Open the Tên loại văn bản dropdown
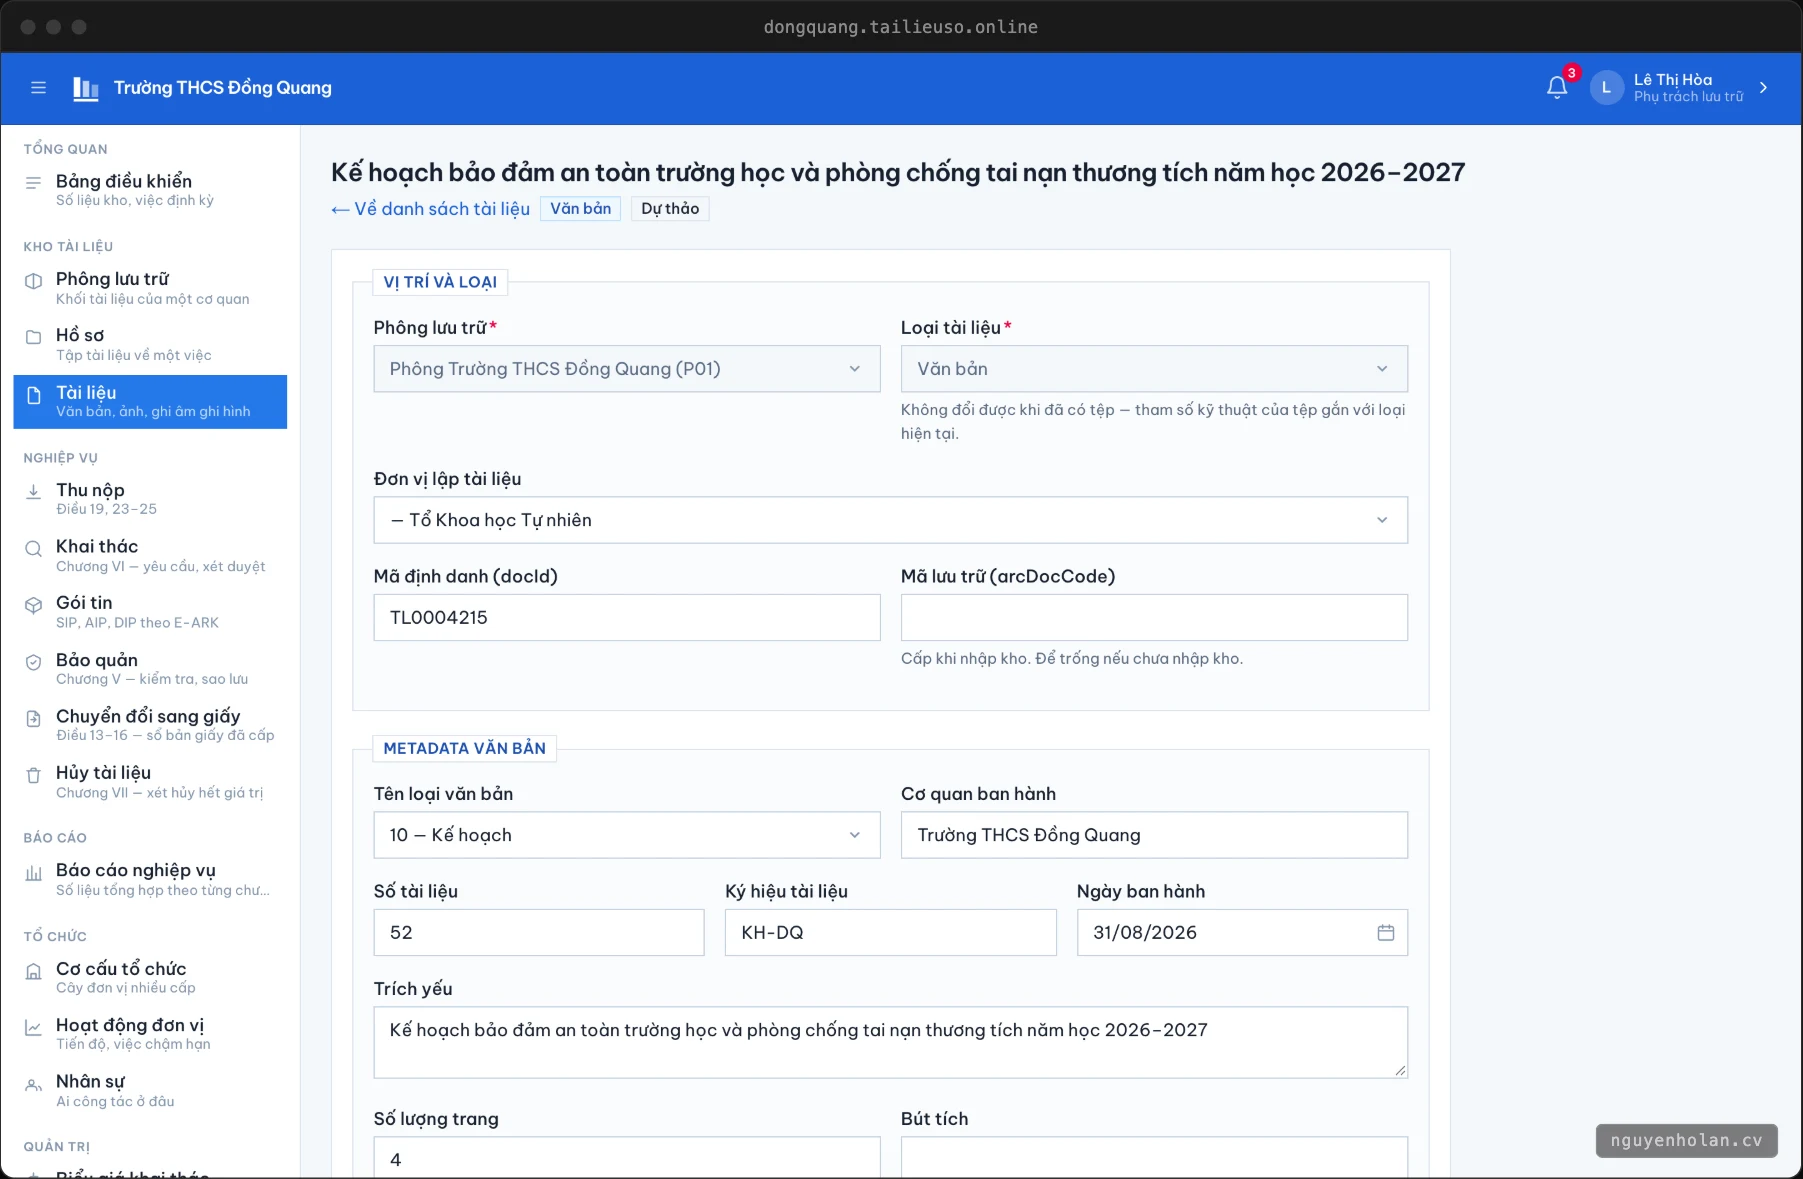Image resolution: width=1803 pixels, height=1179 pixels. click(627, 835)
